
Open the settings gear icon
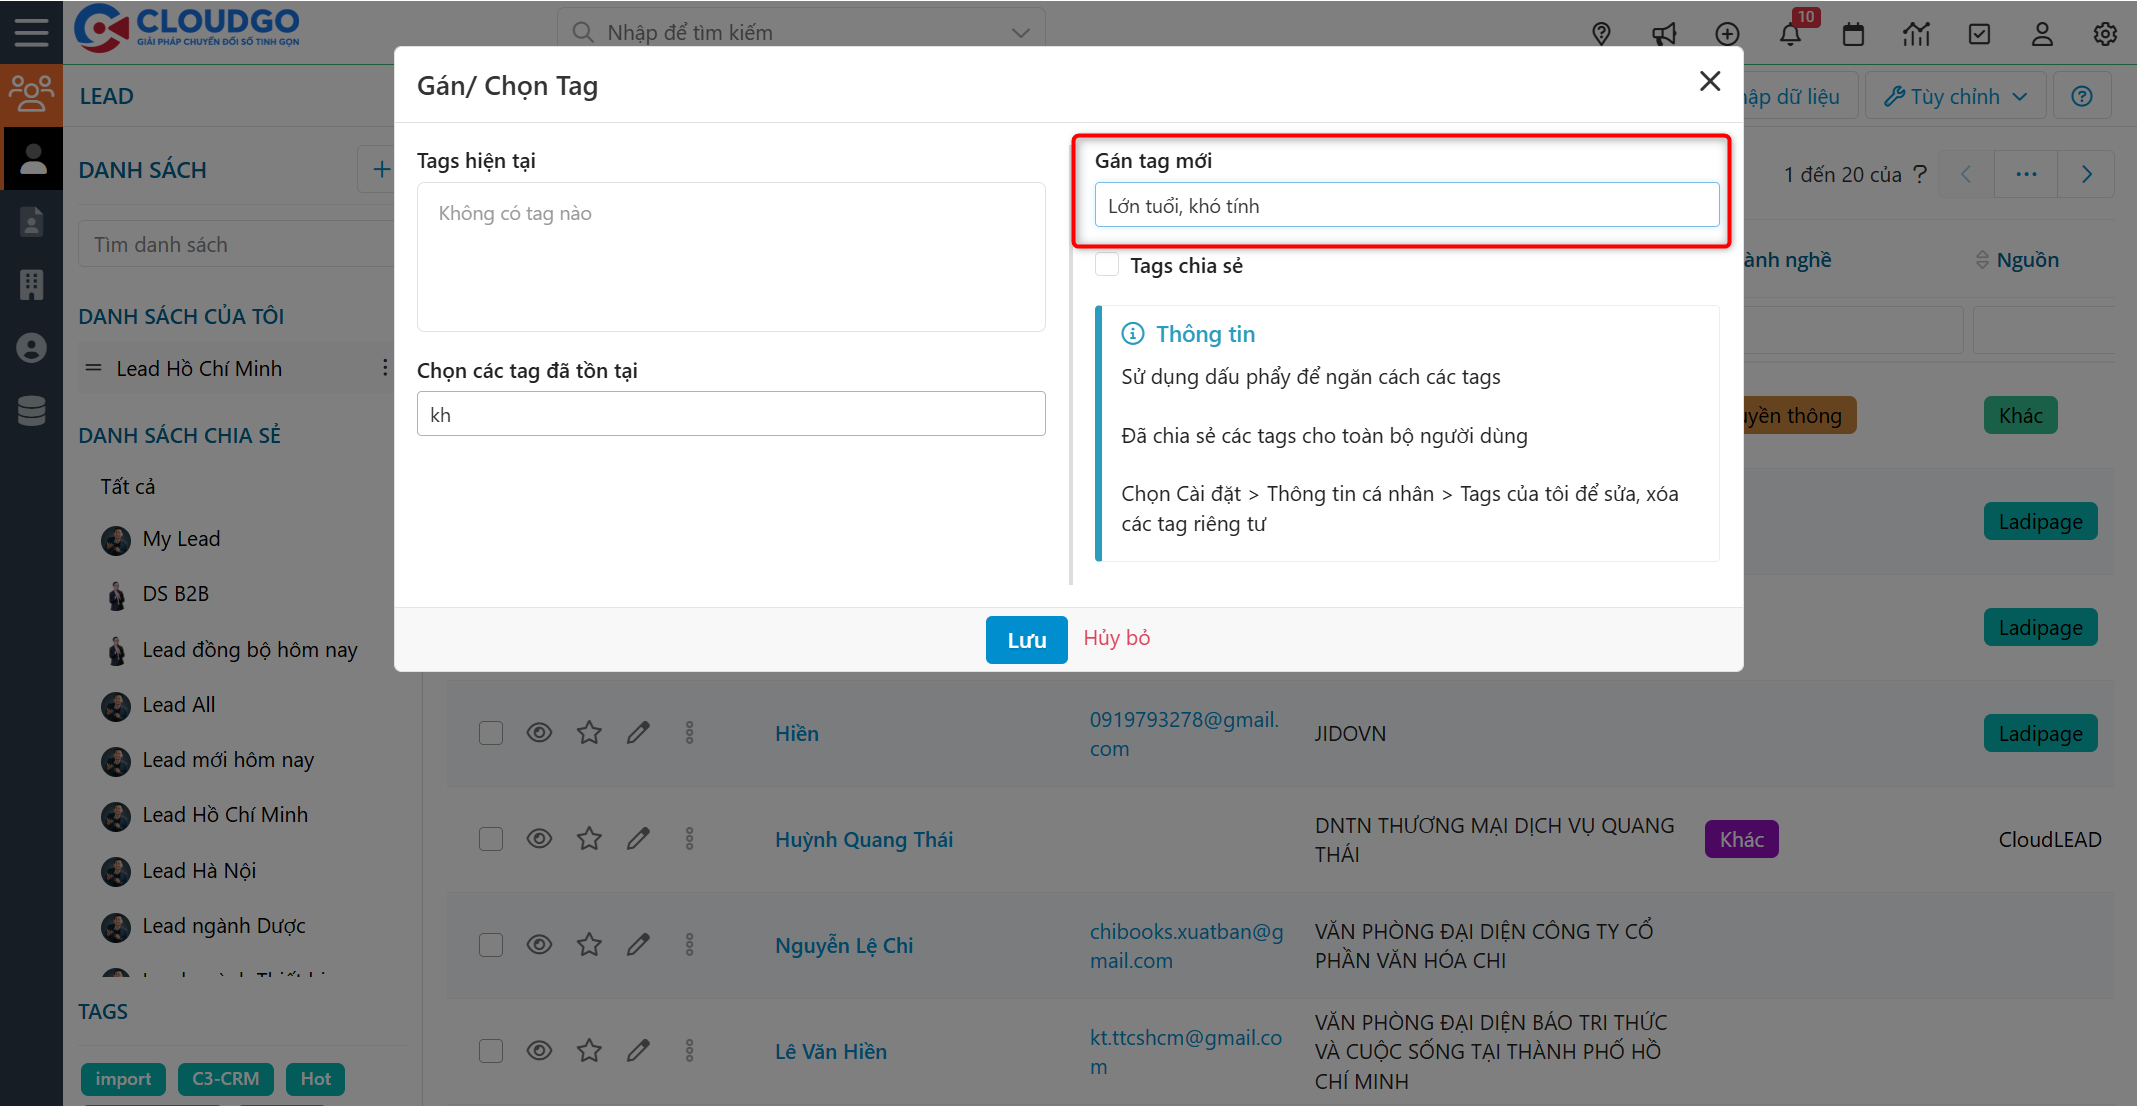[x=2105, y=34]
